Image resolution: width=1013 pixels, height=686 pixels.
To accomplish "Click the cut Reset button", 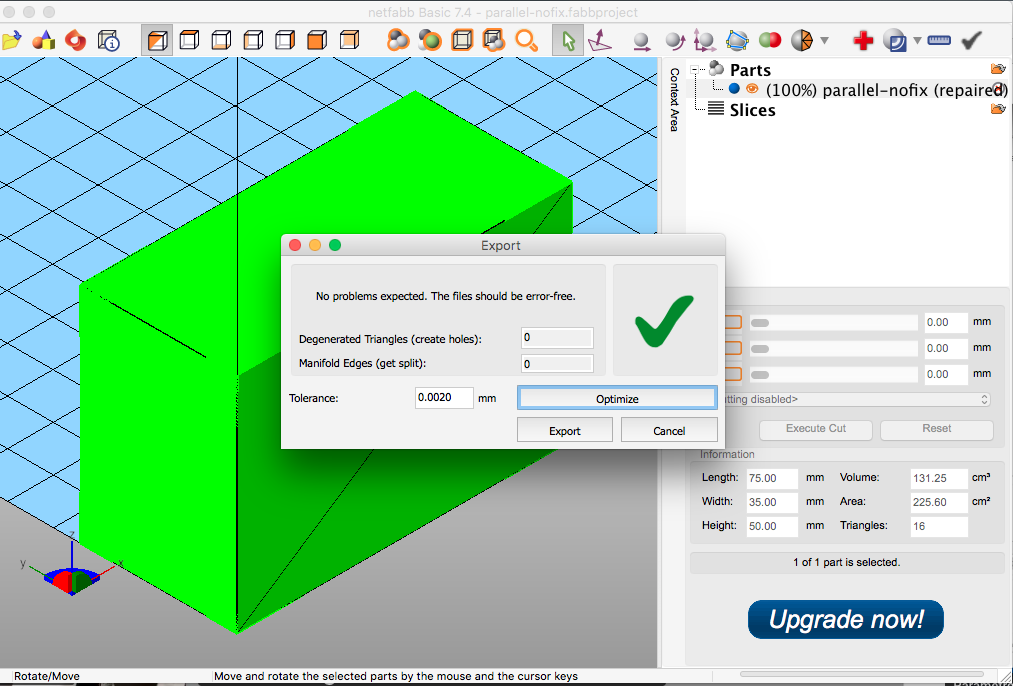I will (937, 429).
